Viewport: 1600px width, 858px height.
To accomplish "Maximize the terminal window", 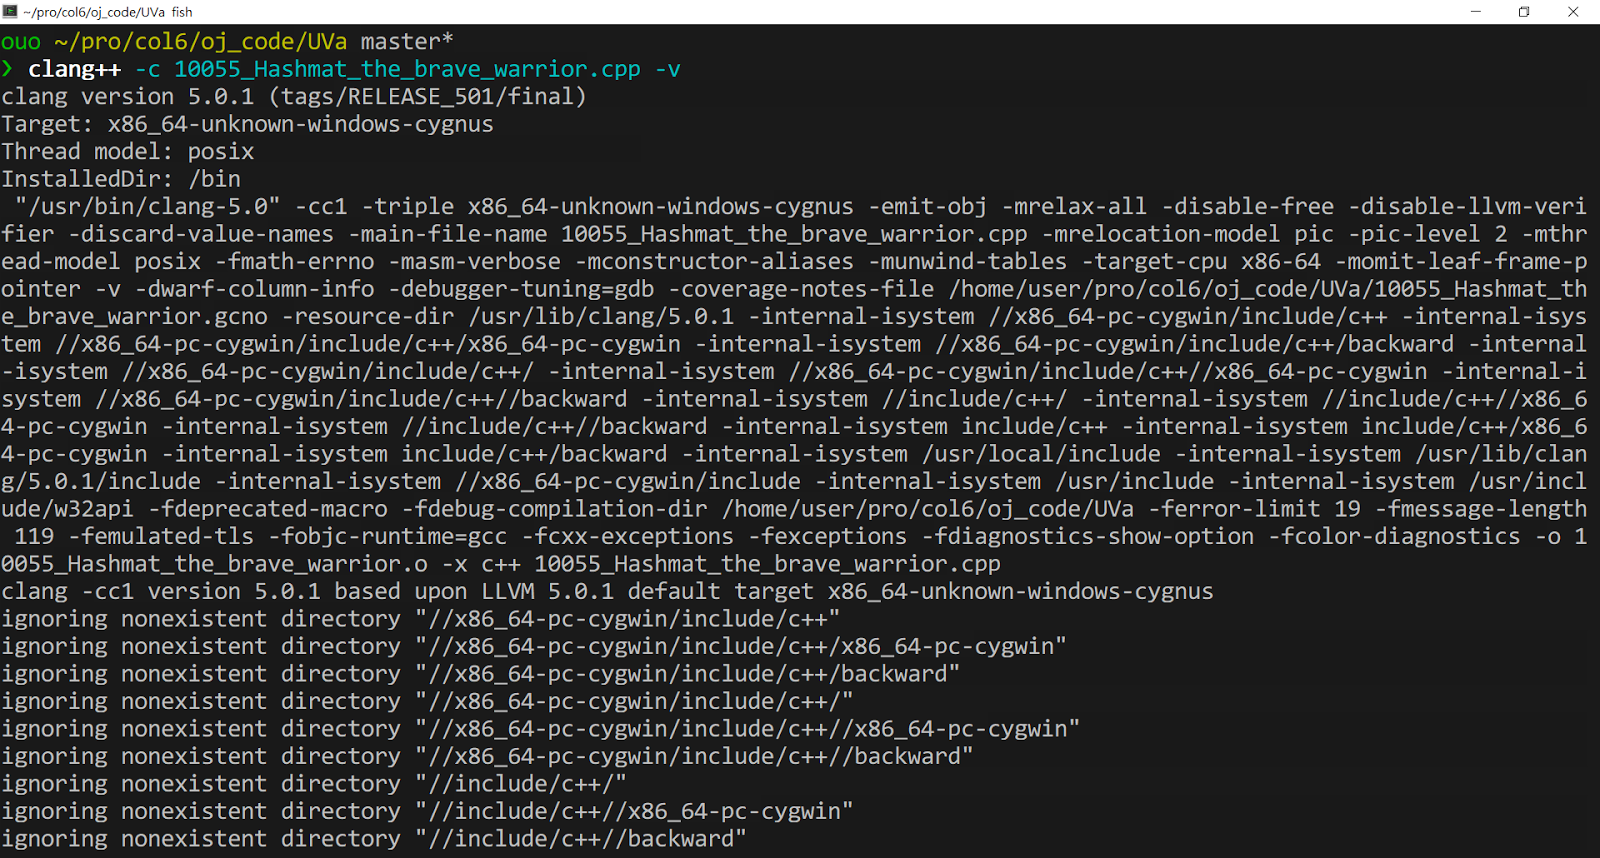I will 1524,12.
